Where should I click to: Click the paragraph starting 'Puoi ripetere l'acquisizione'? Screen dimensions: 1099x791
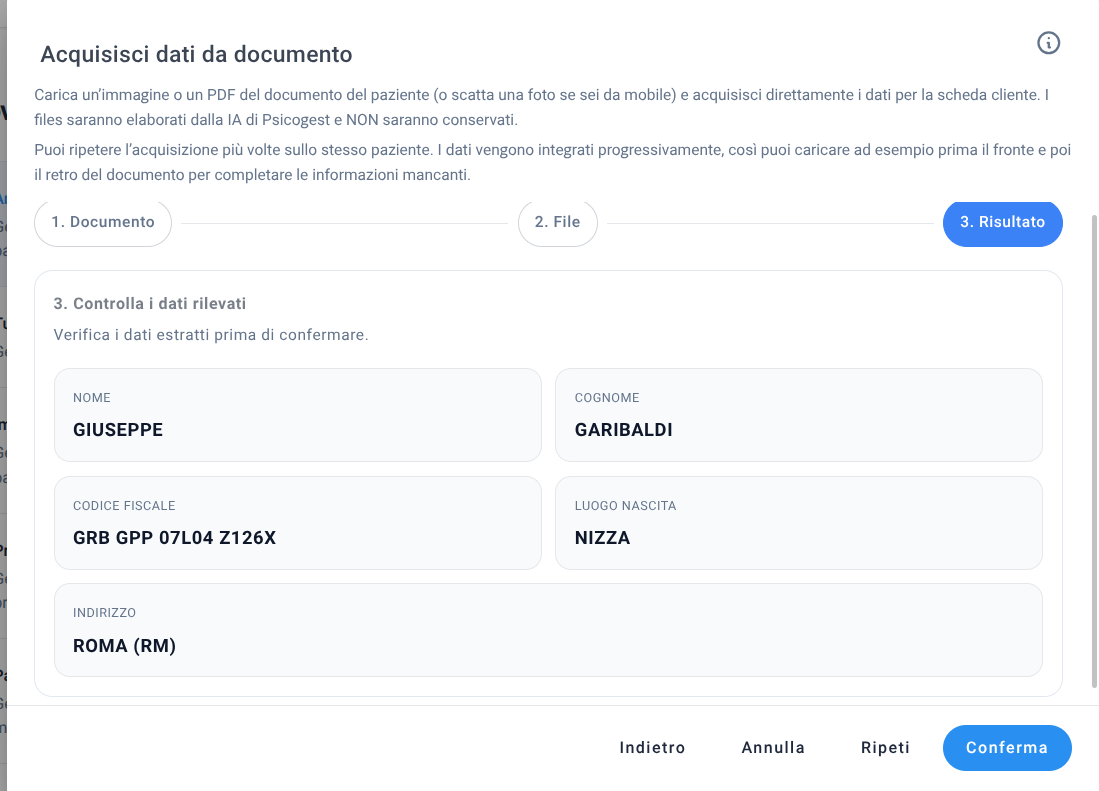(540, 162)
